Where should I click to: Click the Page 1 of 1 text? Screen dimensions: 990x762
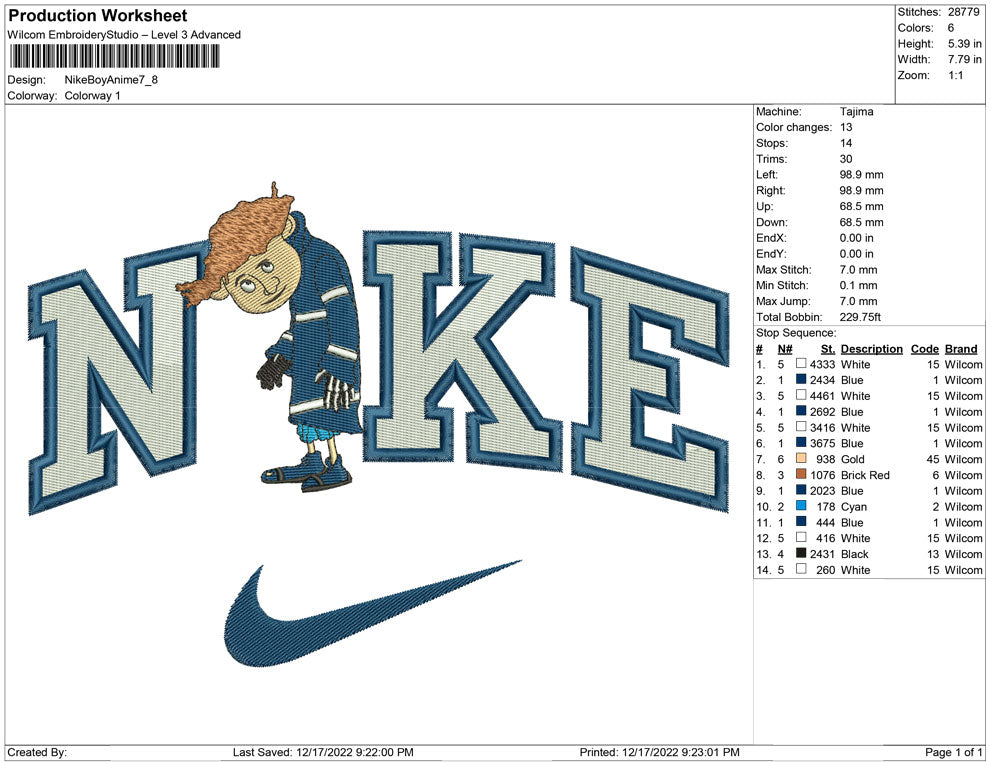(953, 752)
